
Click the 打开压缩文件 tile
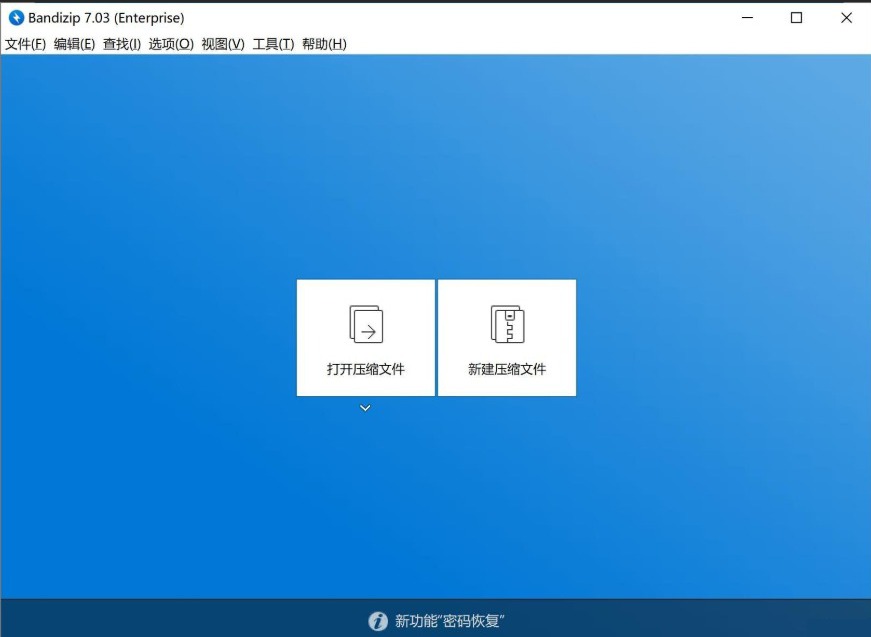tap(366, 338)
